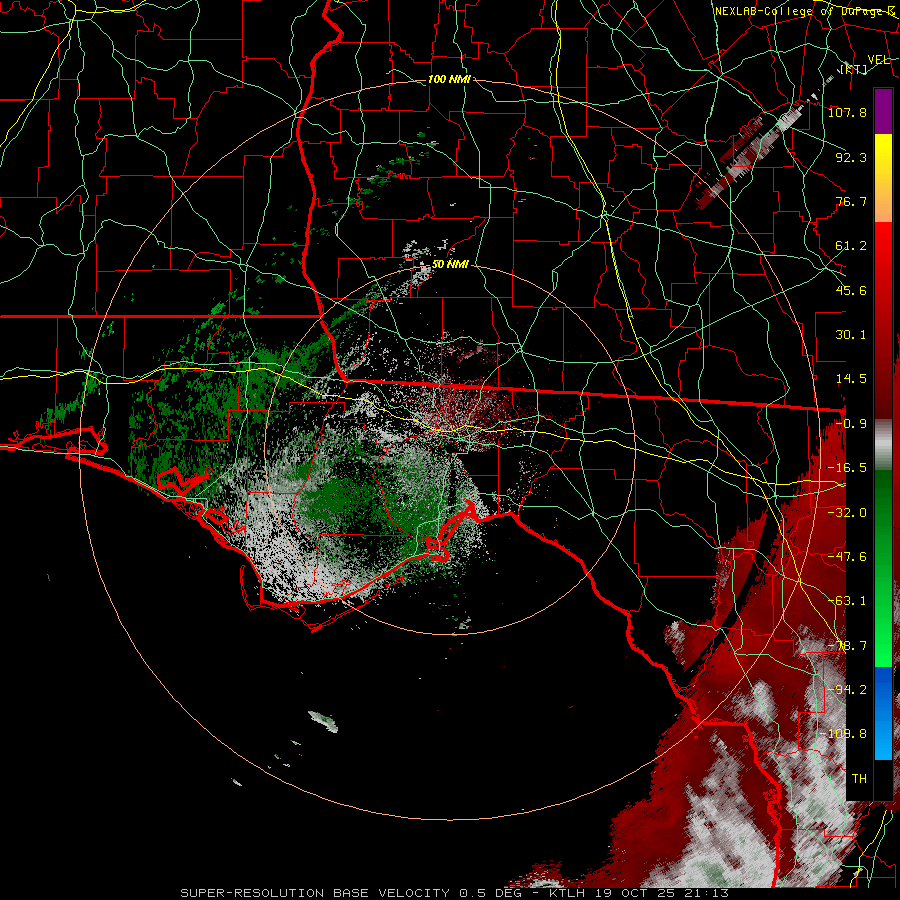Select the 61.2 velocity scale value
This screenshot has width=900, height=900.
click(x=851, y=246)
